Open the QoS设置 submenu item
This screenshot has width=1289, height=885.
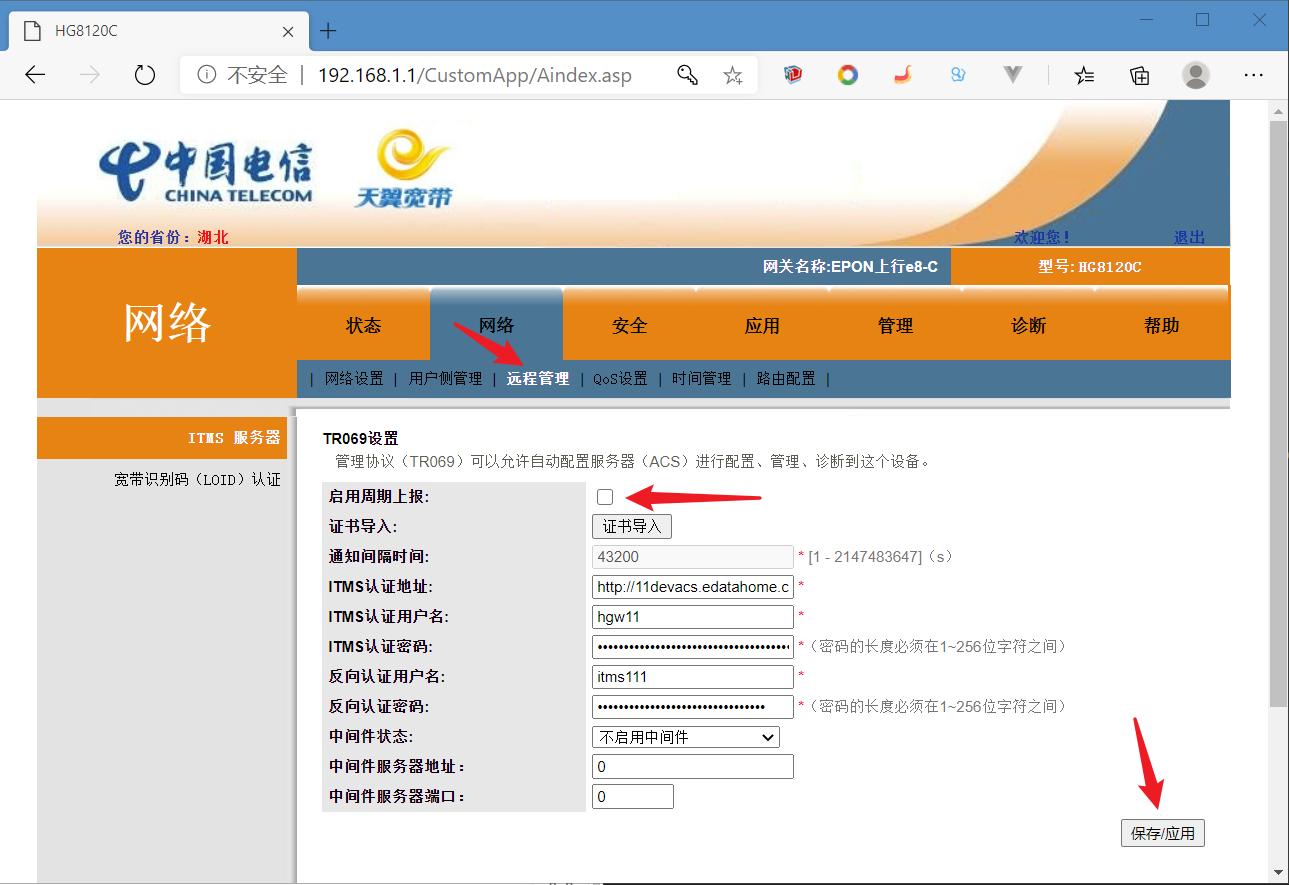click(618, 379)
